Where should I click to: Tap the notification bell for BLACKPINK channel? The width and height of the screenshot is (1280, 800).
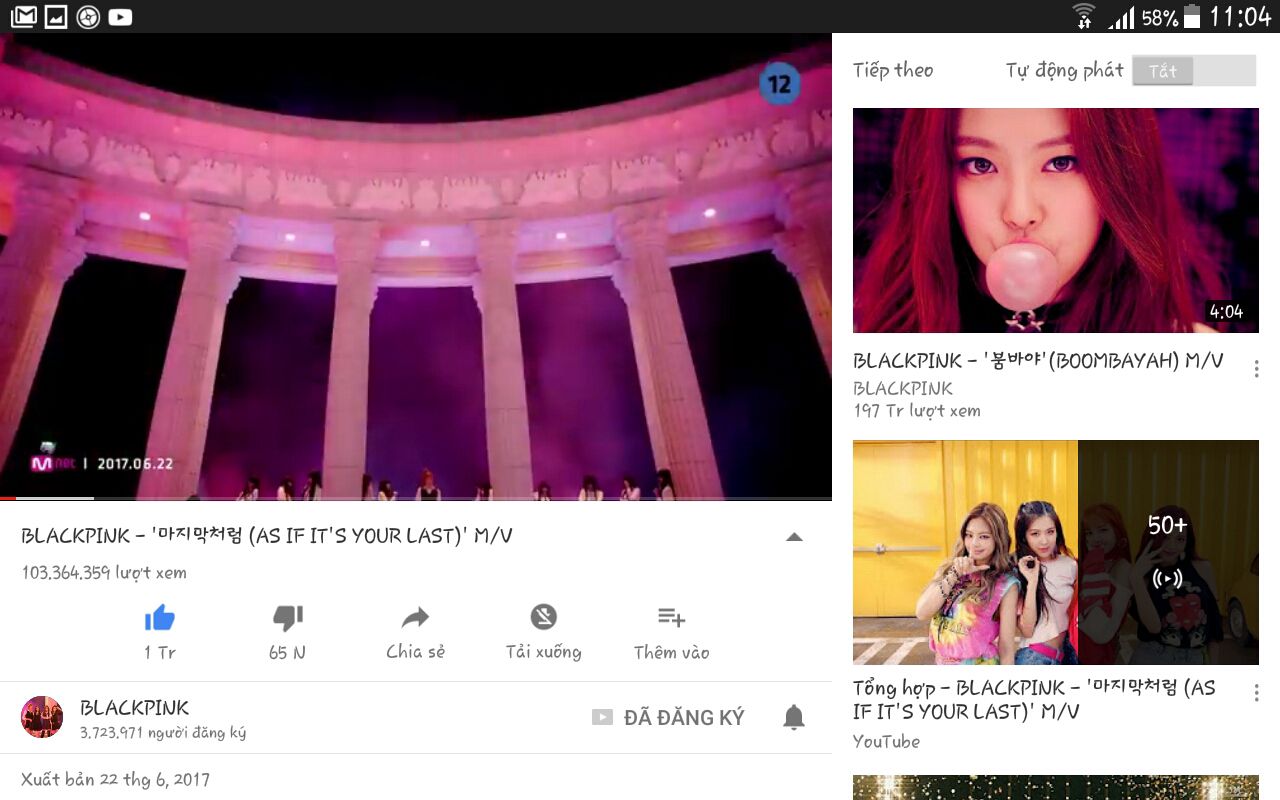click(x=794, y=717)
